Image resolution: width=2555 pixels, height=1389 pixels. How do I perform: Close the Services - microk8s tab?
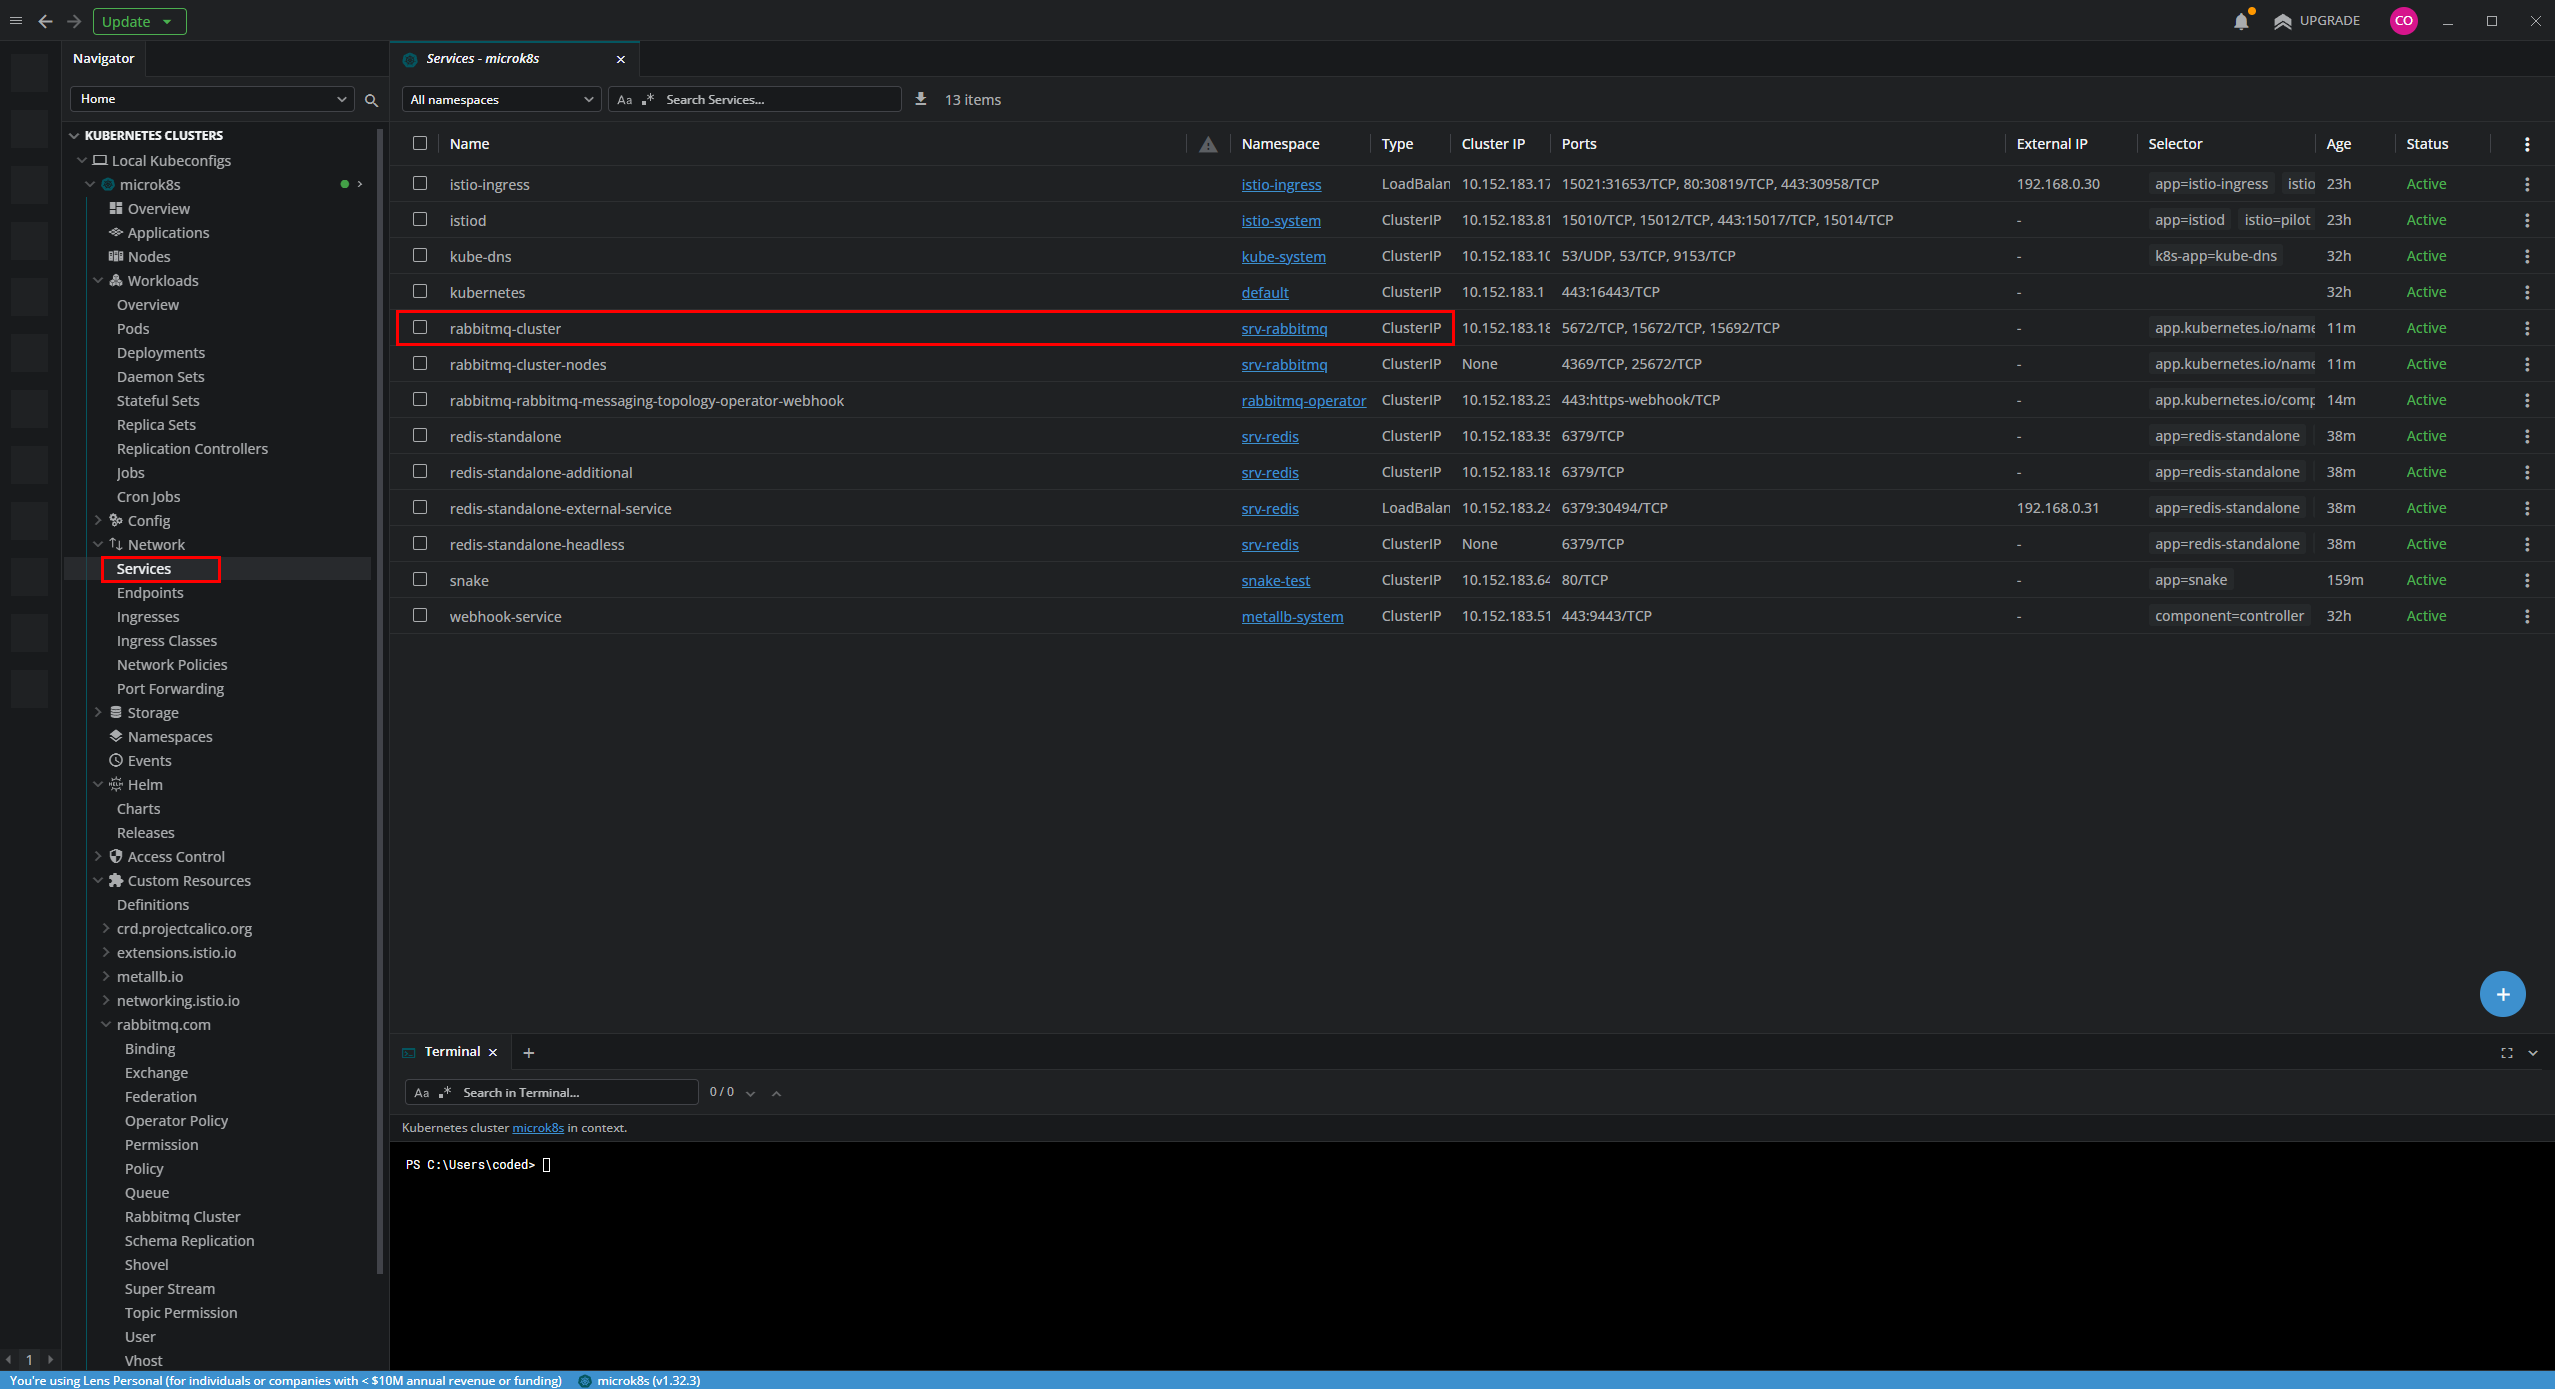coord(621,60)
